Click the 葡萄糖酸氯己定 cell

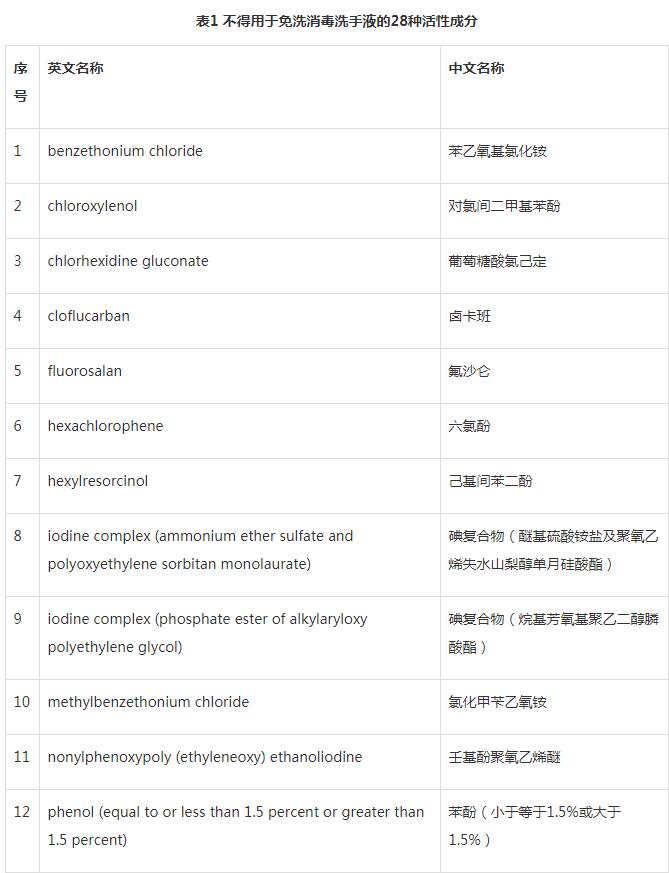(x=498, y=261)
